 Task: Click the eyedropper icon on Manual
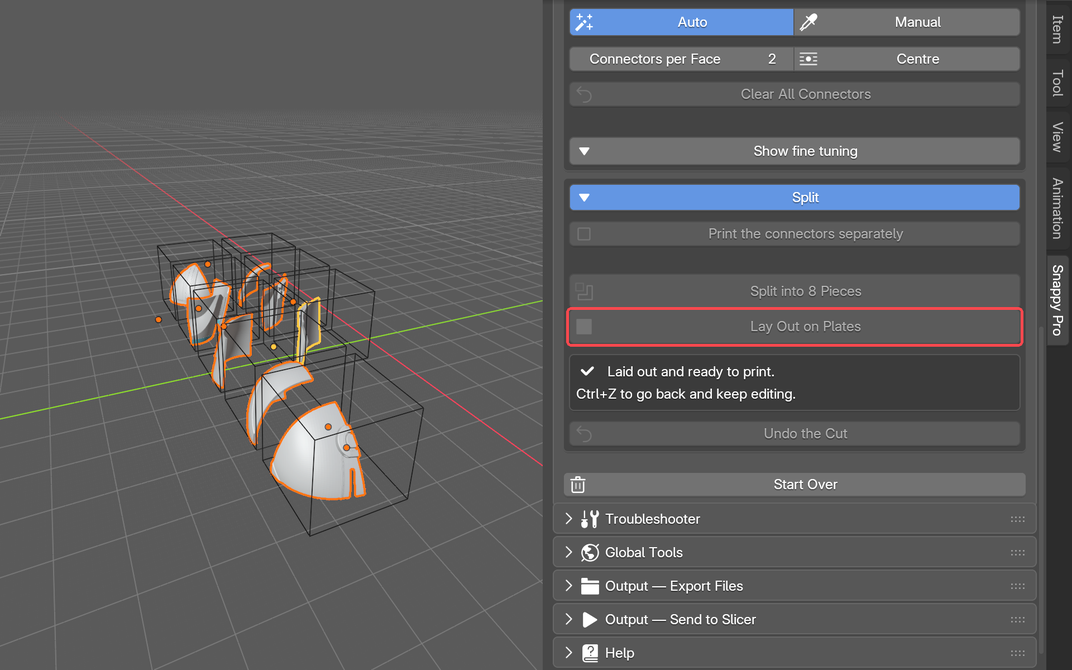(808, 22)
